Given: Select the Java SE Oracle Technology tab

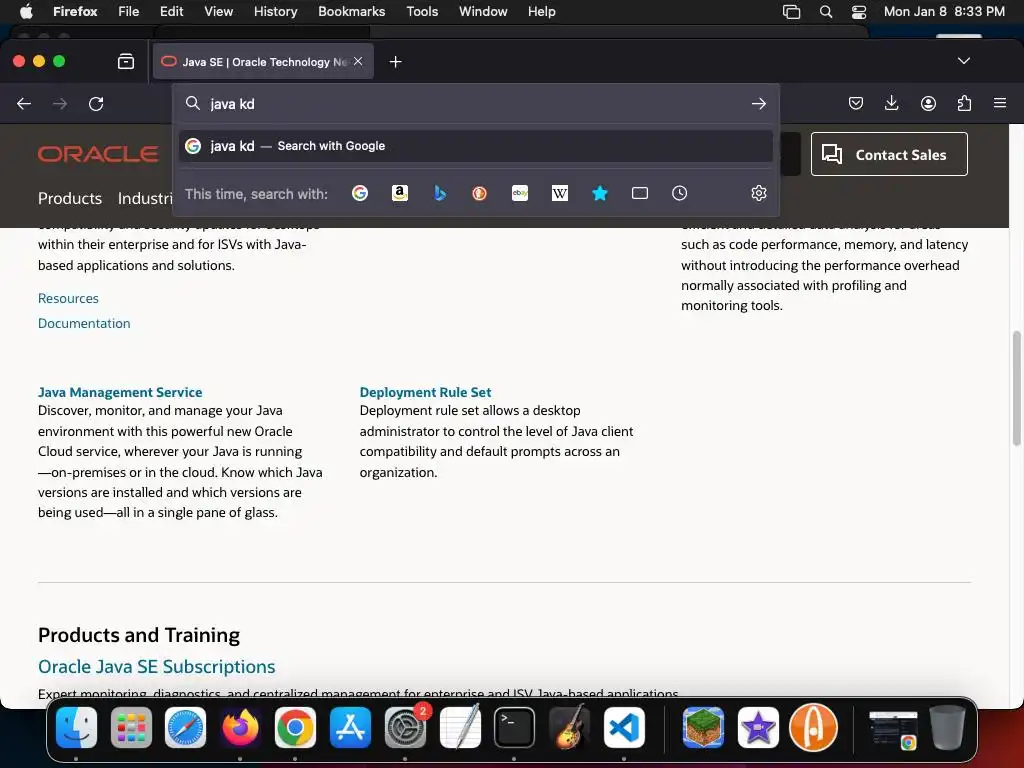Looking at the screenshot, I should [261, 61].
